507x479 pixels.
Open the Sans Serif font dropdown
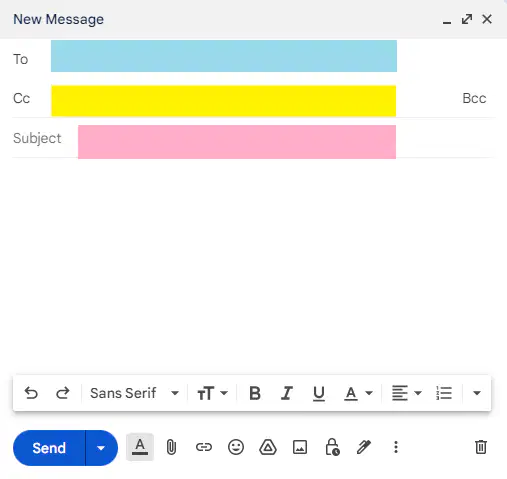coord(134,393)
